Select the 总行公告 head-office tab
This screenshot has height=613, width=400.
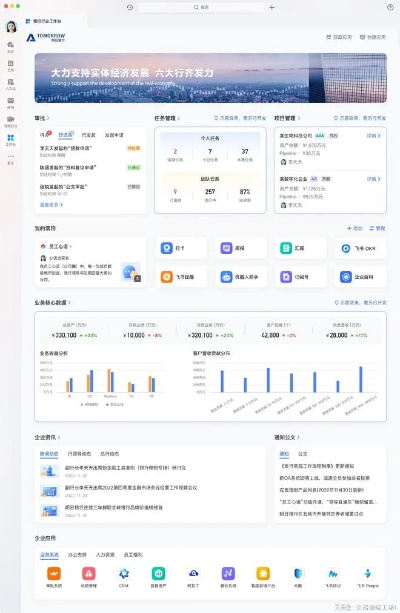pyautogui.click(x=110, y=454)
